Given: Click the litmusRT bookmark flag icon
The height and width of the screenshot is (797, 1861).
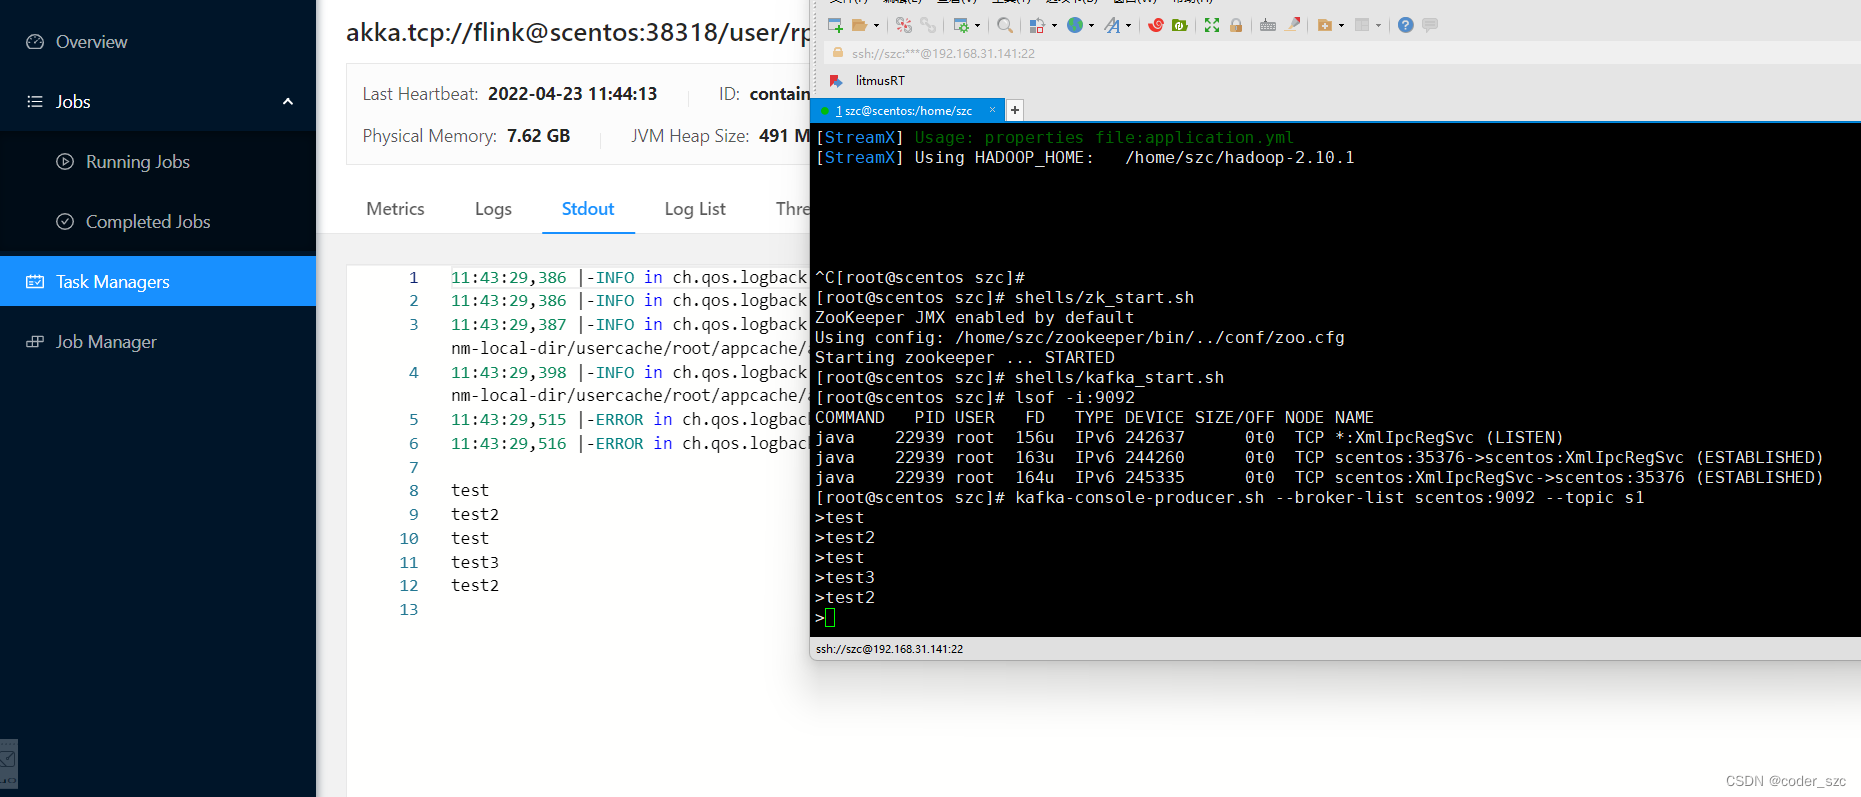Looking at the screenshot, I should (x=837, y=81).
